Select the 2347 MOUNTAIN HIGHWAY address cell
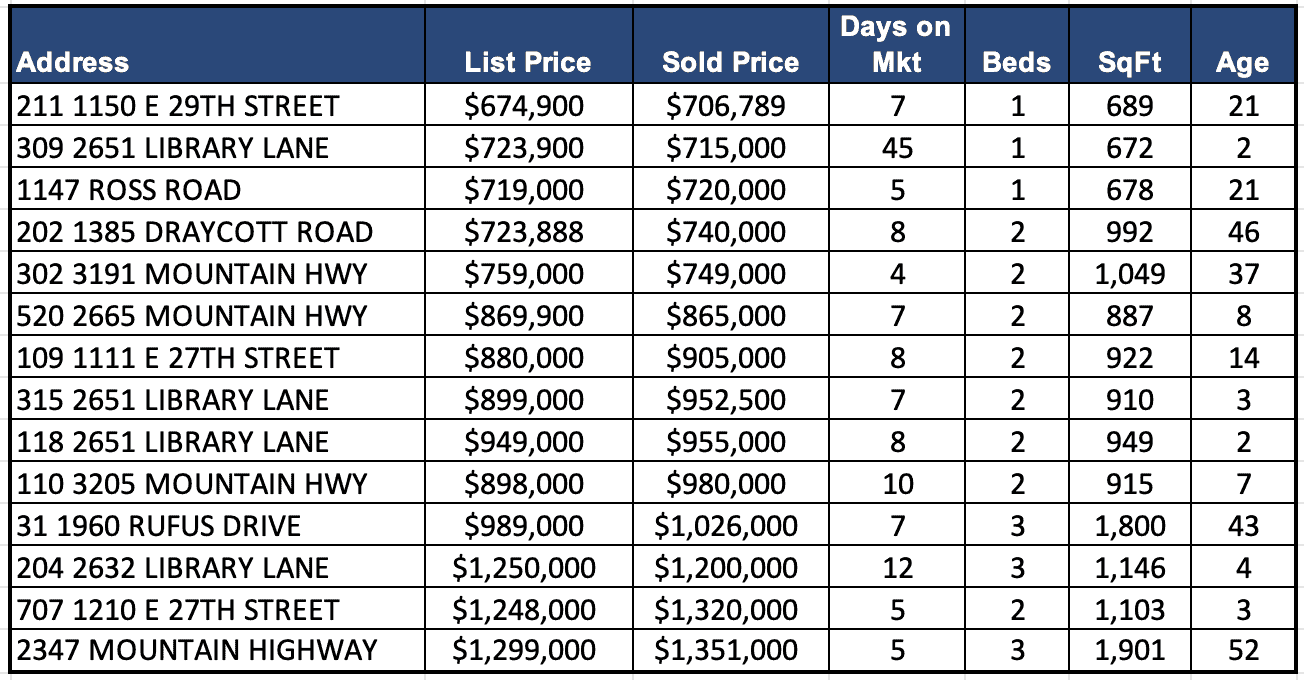The height and width of the screenshot is (680, 1304). [x=197, y=652]
